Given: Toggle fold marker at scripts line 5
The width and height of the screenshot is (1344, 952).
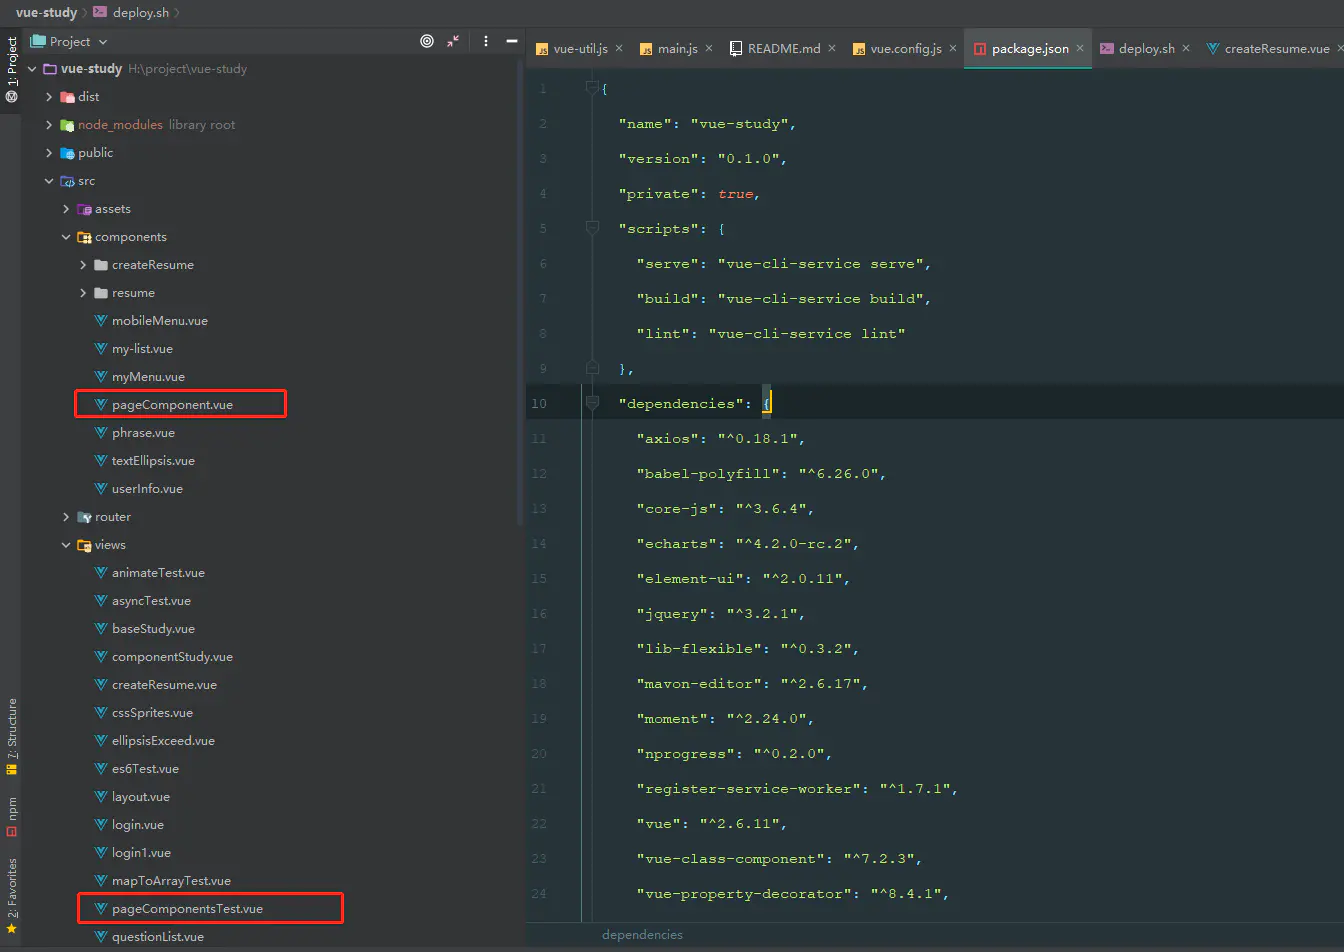Looking at the screenshot, I should click(592, 228).
